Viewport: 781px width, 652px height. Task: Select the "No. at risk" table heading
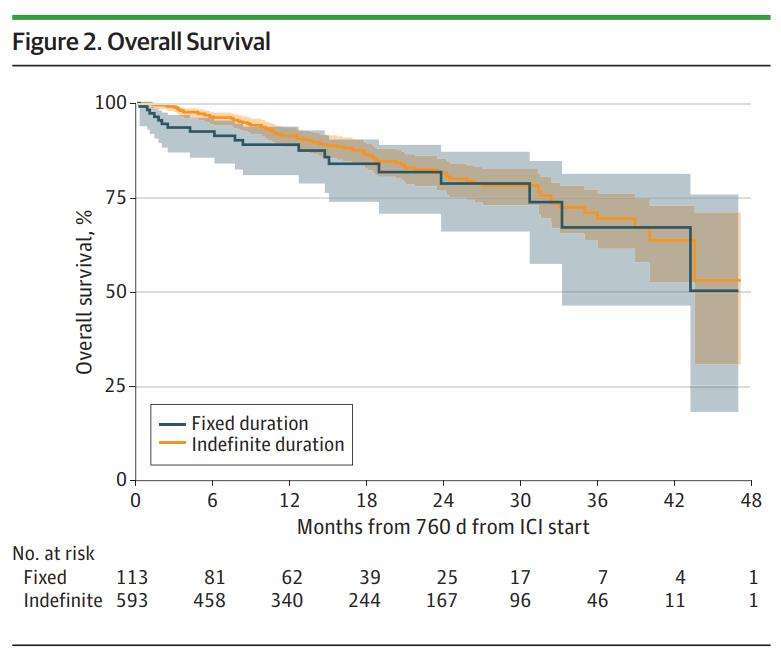(x=53, y=553)
